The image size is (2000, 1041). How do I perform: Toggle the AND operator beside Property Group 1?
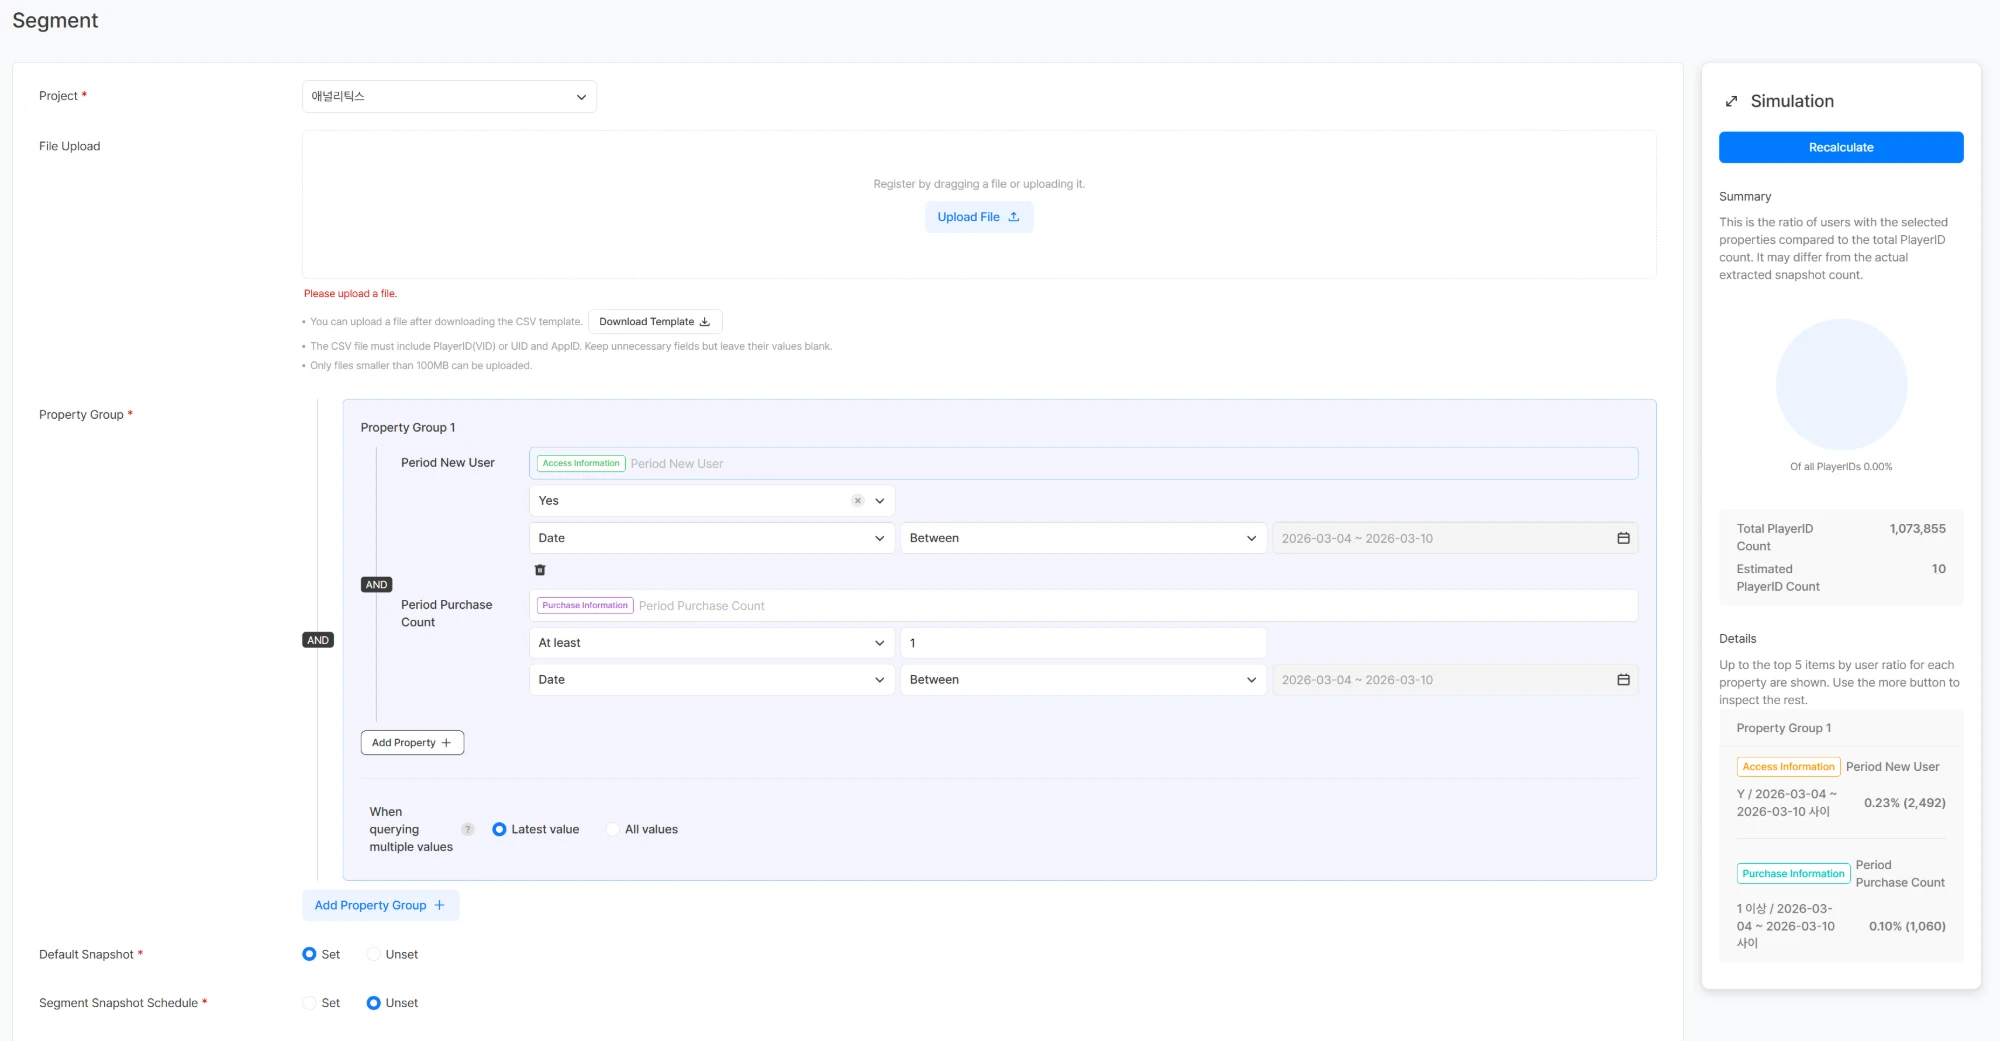tap(318, 640)
